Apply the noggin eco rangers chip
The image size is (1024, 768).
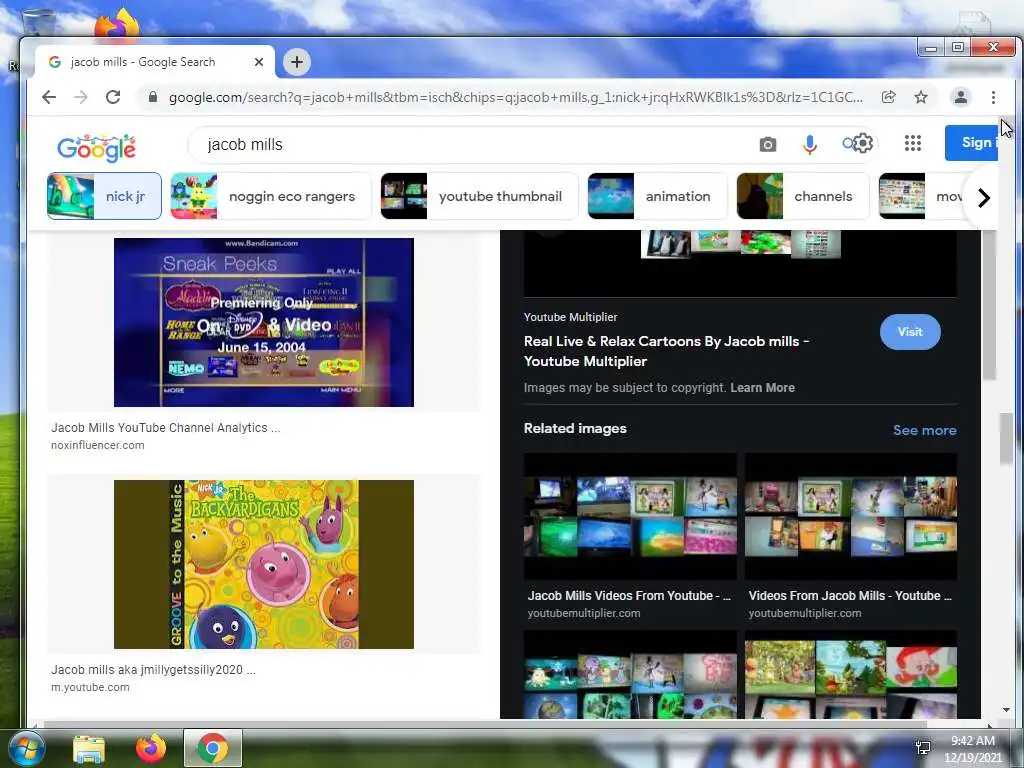pos(270,196)
